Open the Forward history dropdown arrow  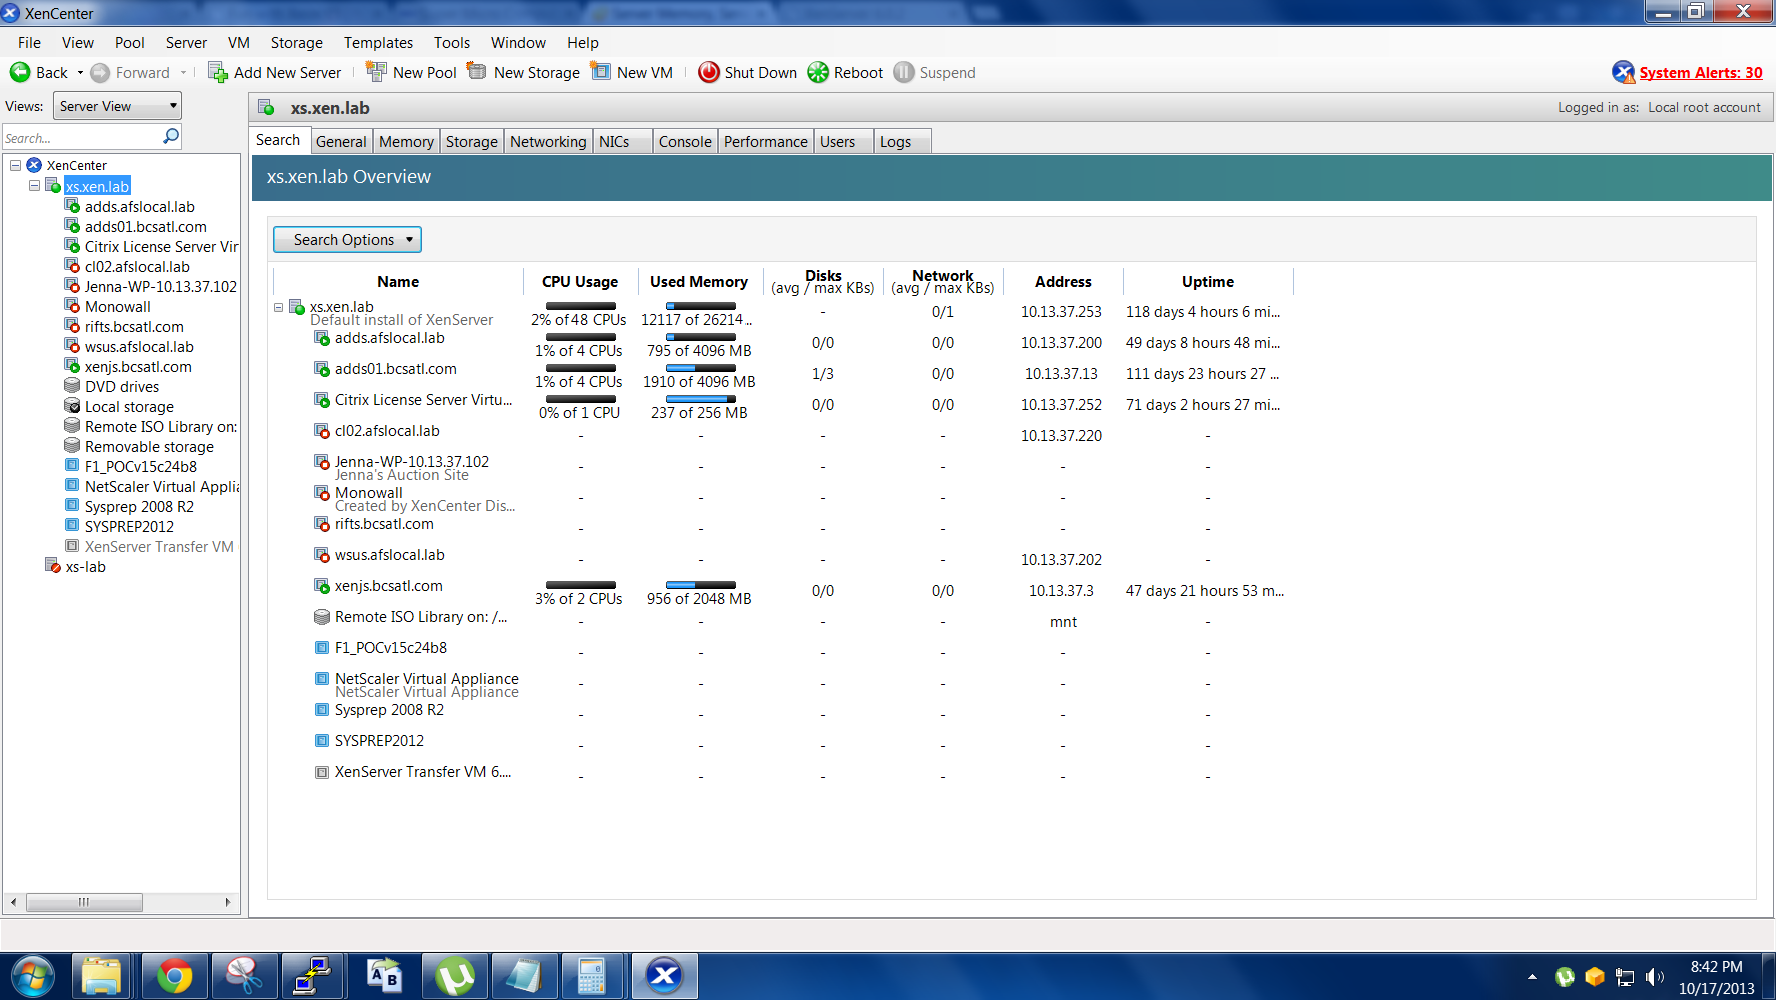184,73
